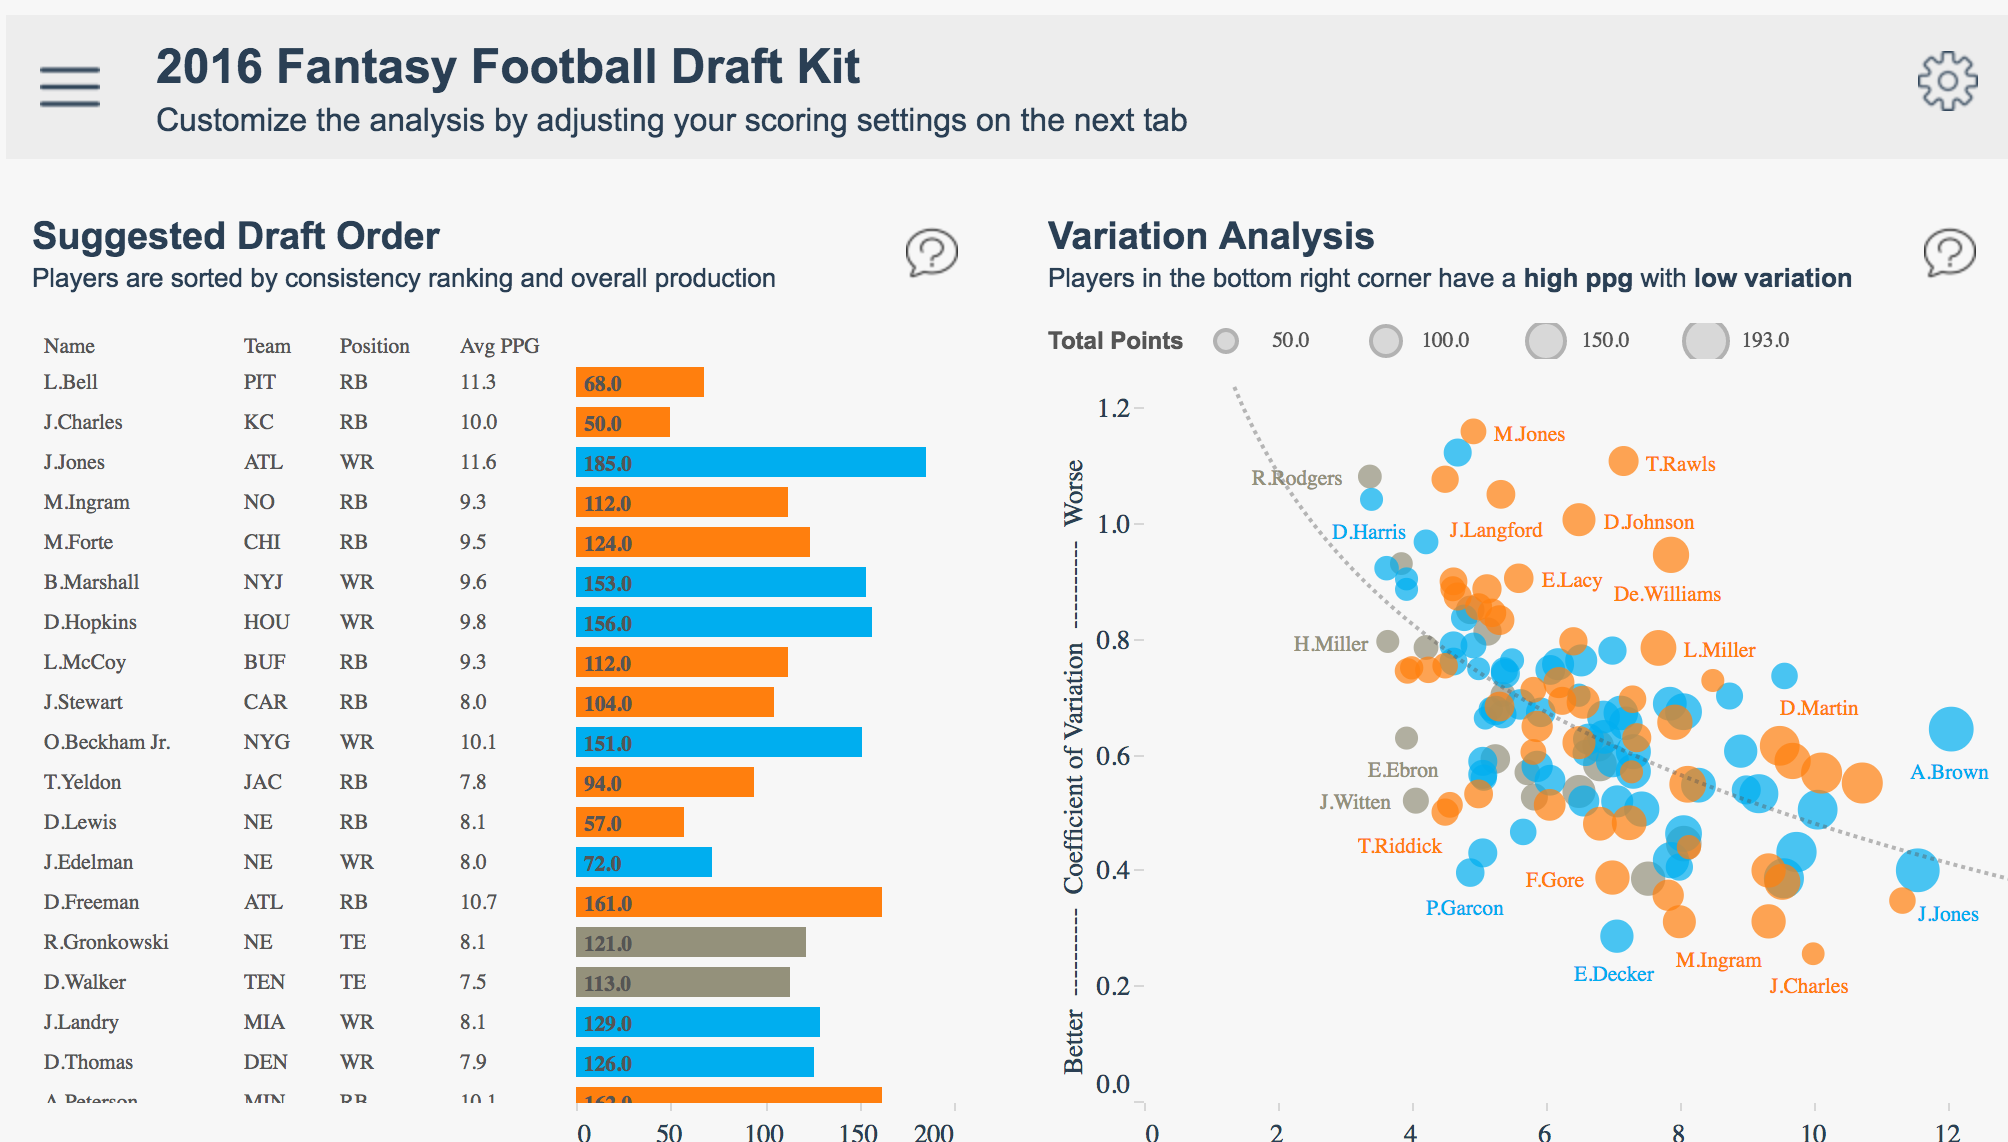
Task: Click the J.Charles label in scatter plot
Action: [x=1808, y=986]
